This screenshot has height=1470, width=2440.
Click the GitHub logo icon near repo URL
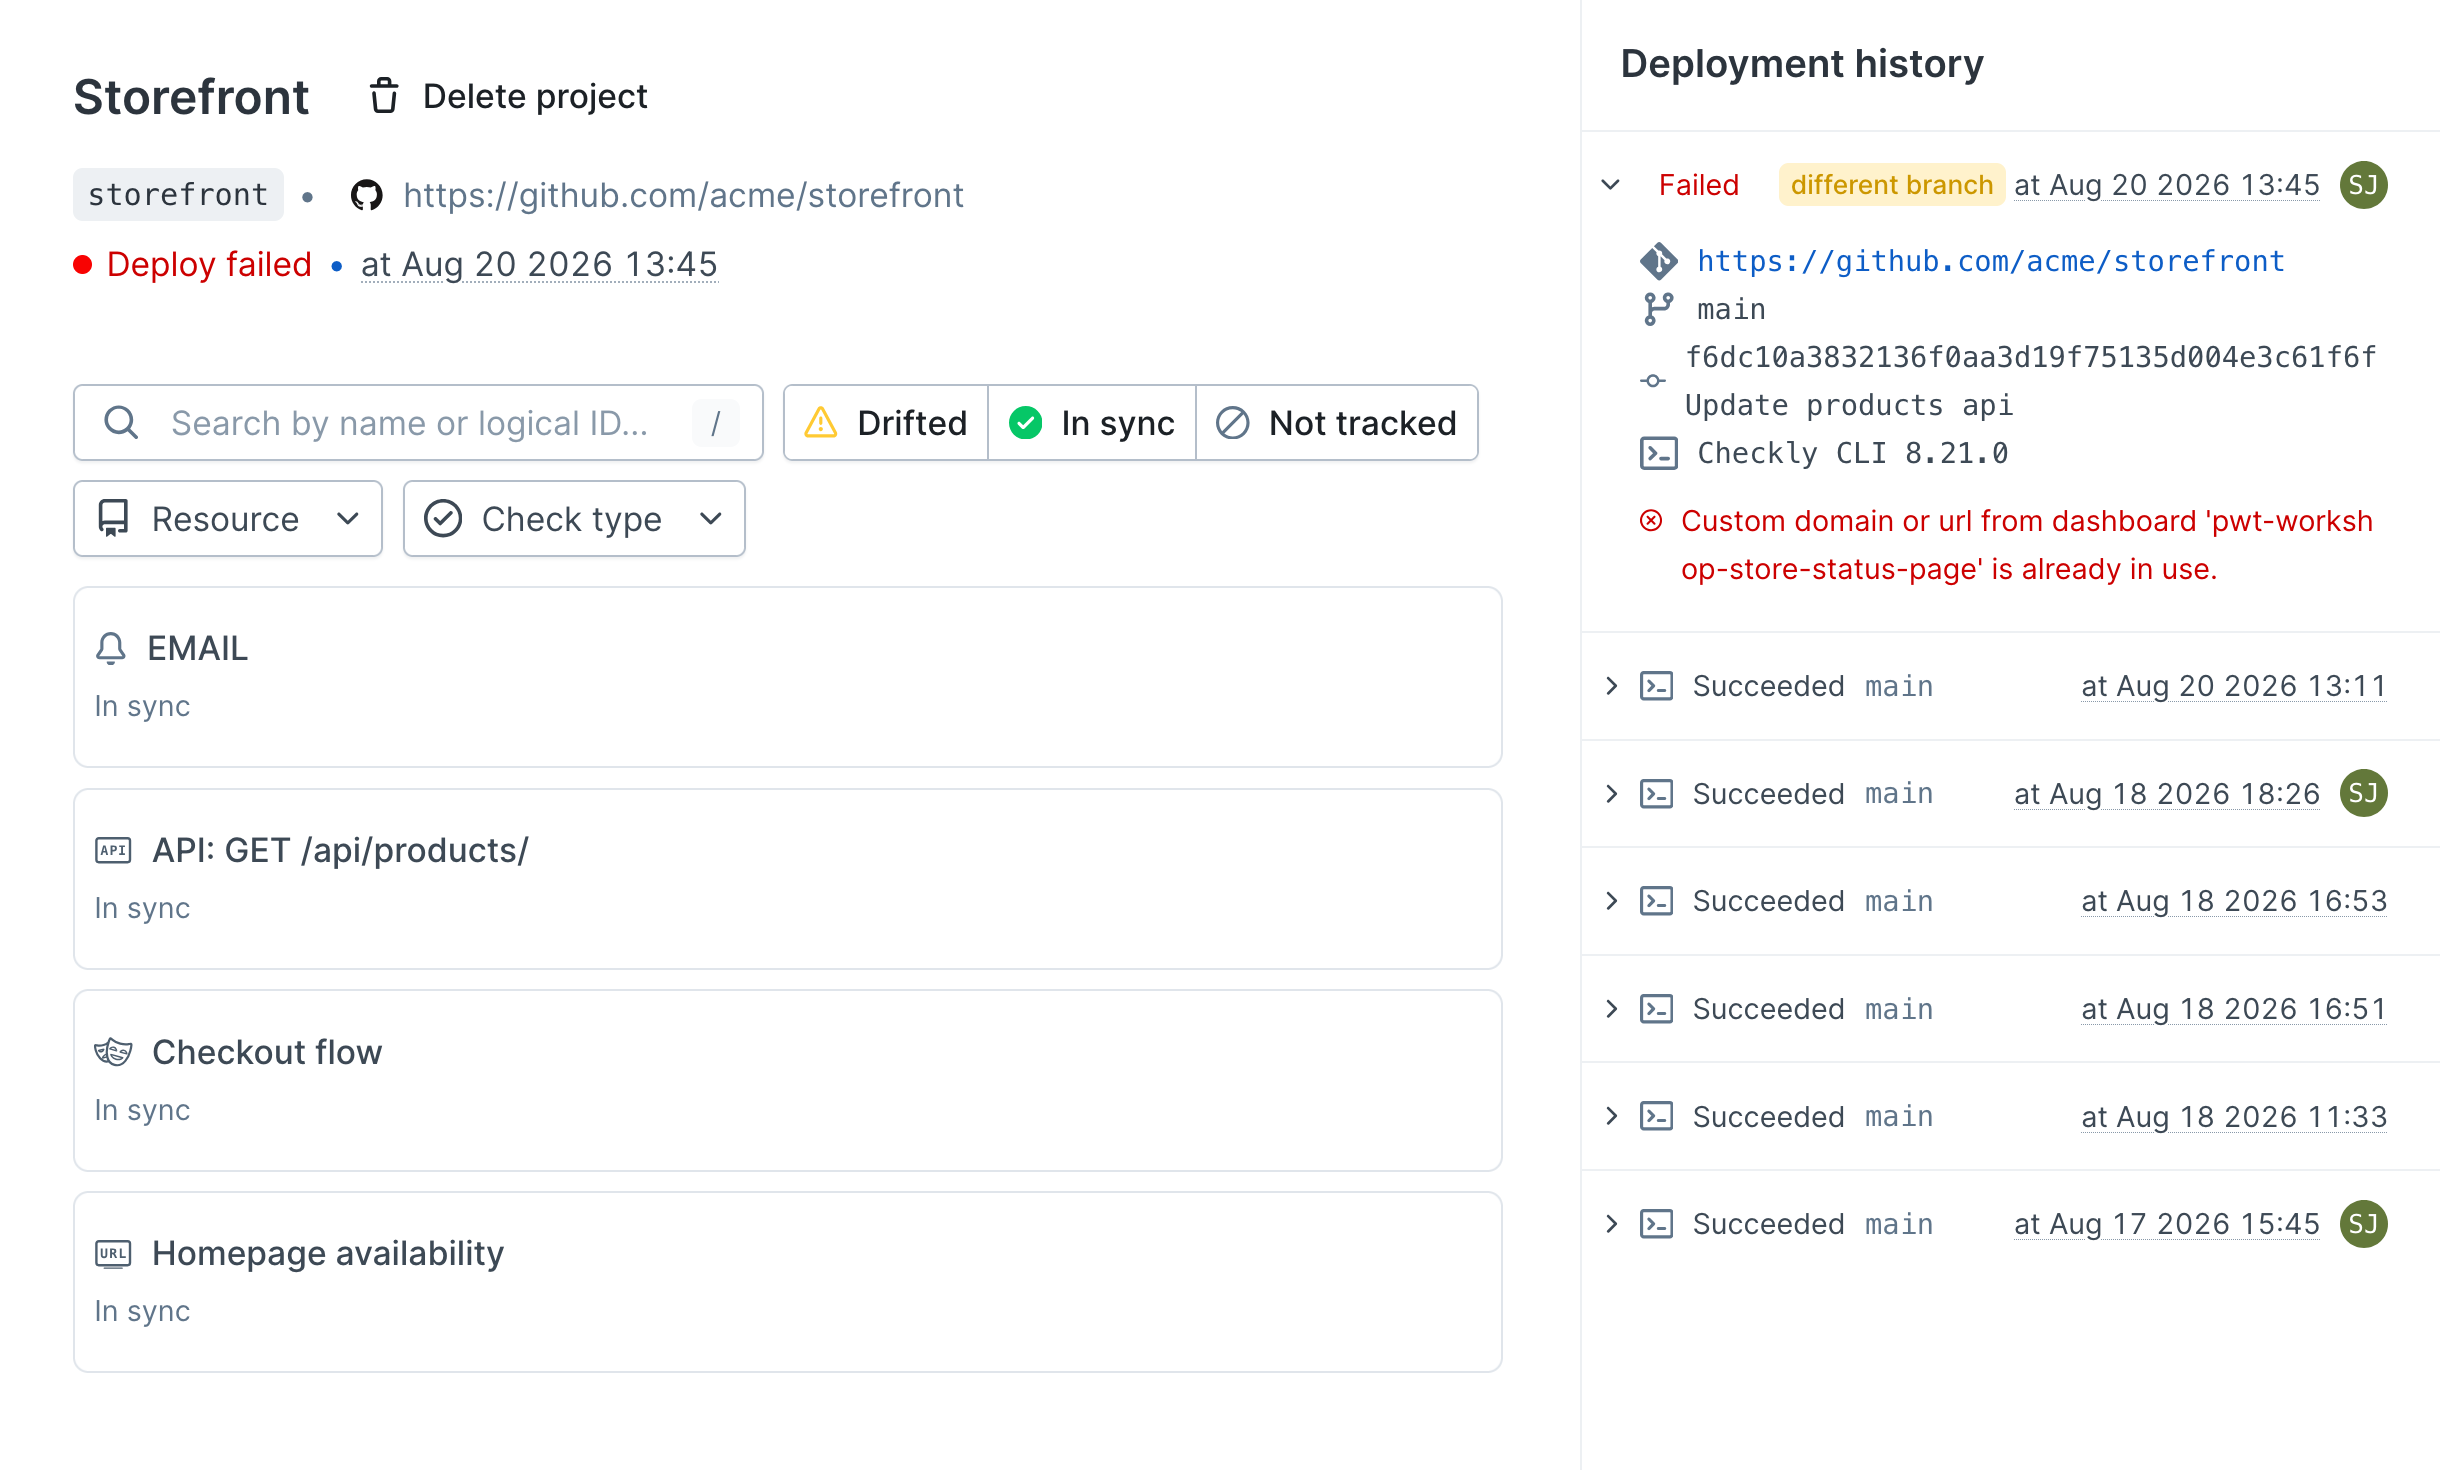[367, 195]
